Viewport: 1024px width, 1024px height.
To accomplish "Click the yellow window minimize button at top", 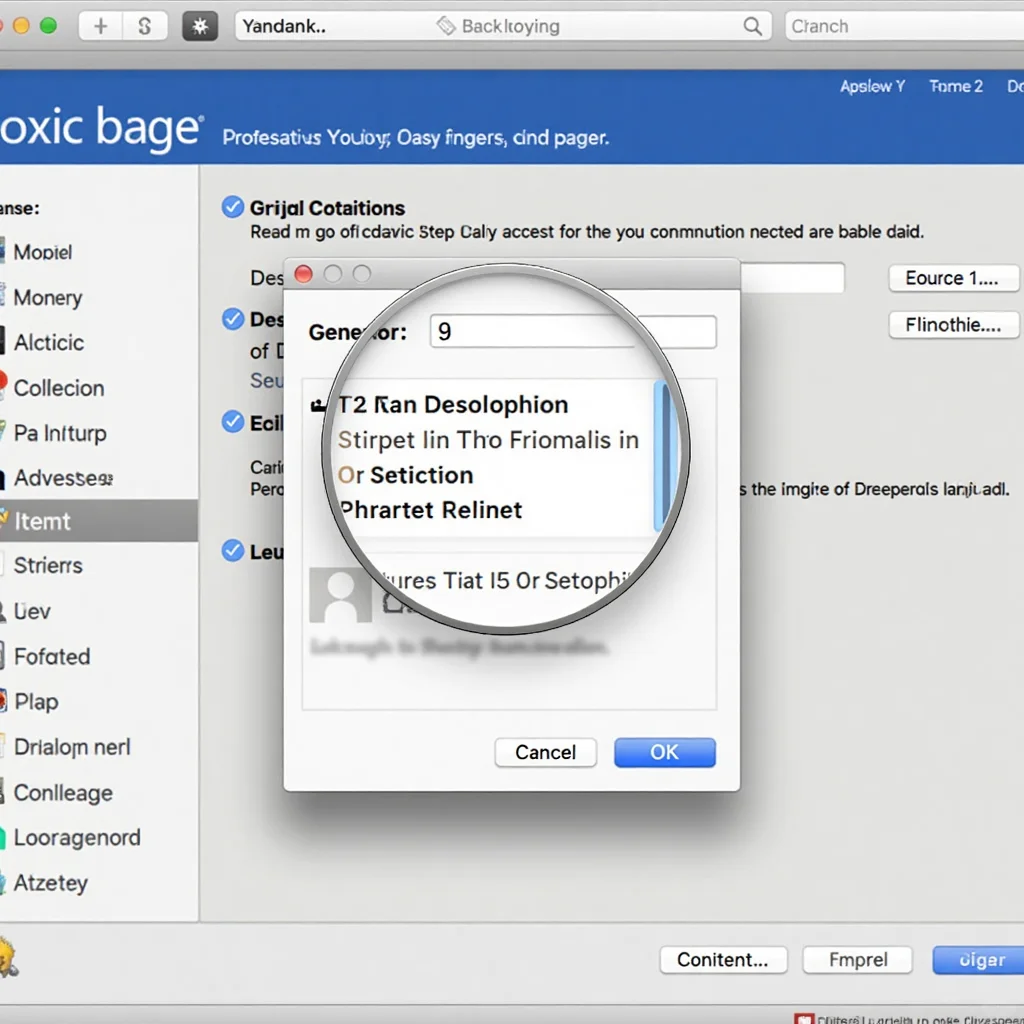I will click(x=22, y=26).
